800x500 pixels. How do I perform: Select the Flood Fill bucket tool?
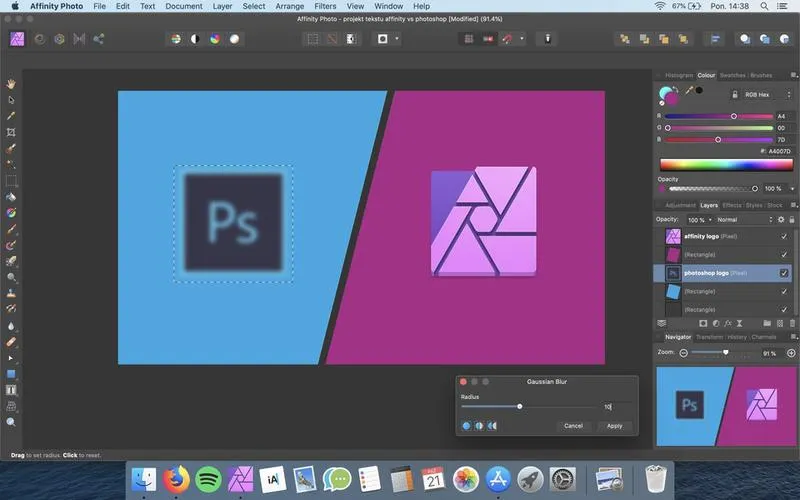11,197
